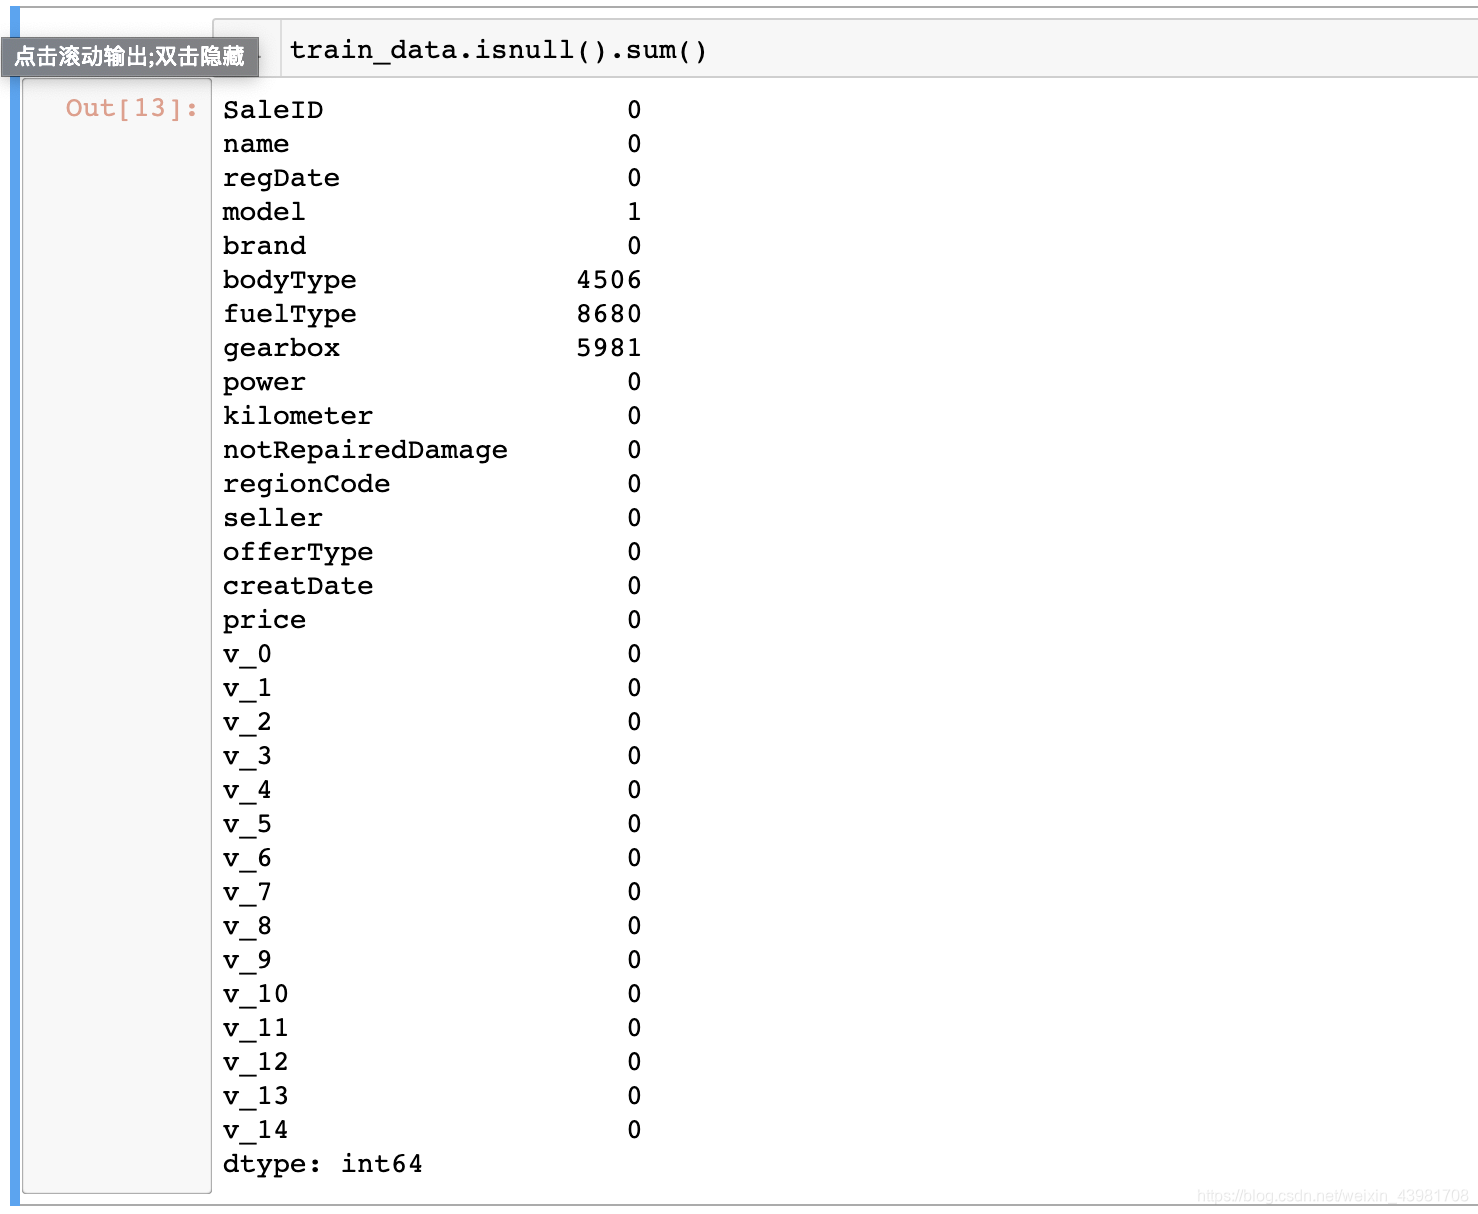Select the SaleID row text
This screenshot has width=1478, height=1214.
tap(273, 110)
